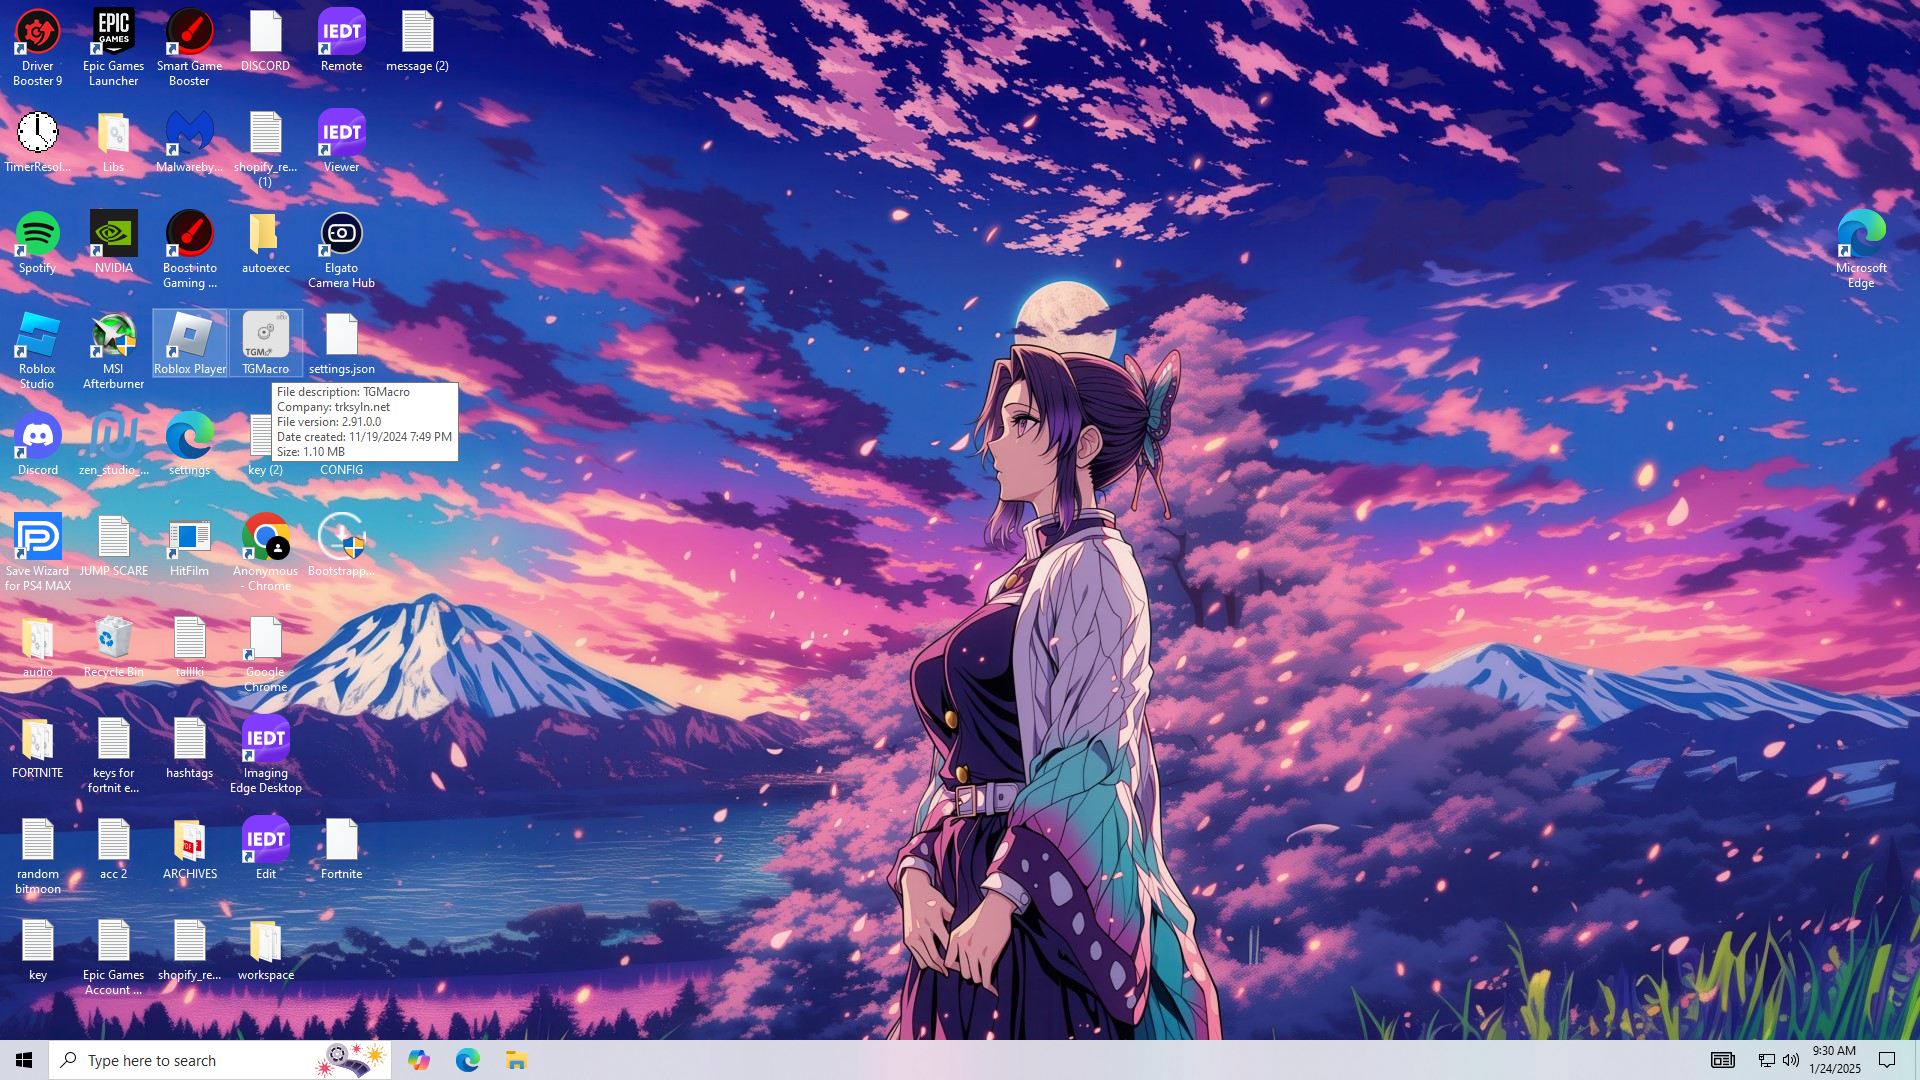Open the volume control in system tray
This screenshot has width=1920, height=1080.
(1791, 1060)
